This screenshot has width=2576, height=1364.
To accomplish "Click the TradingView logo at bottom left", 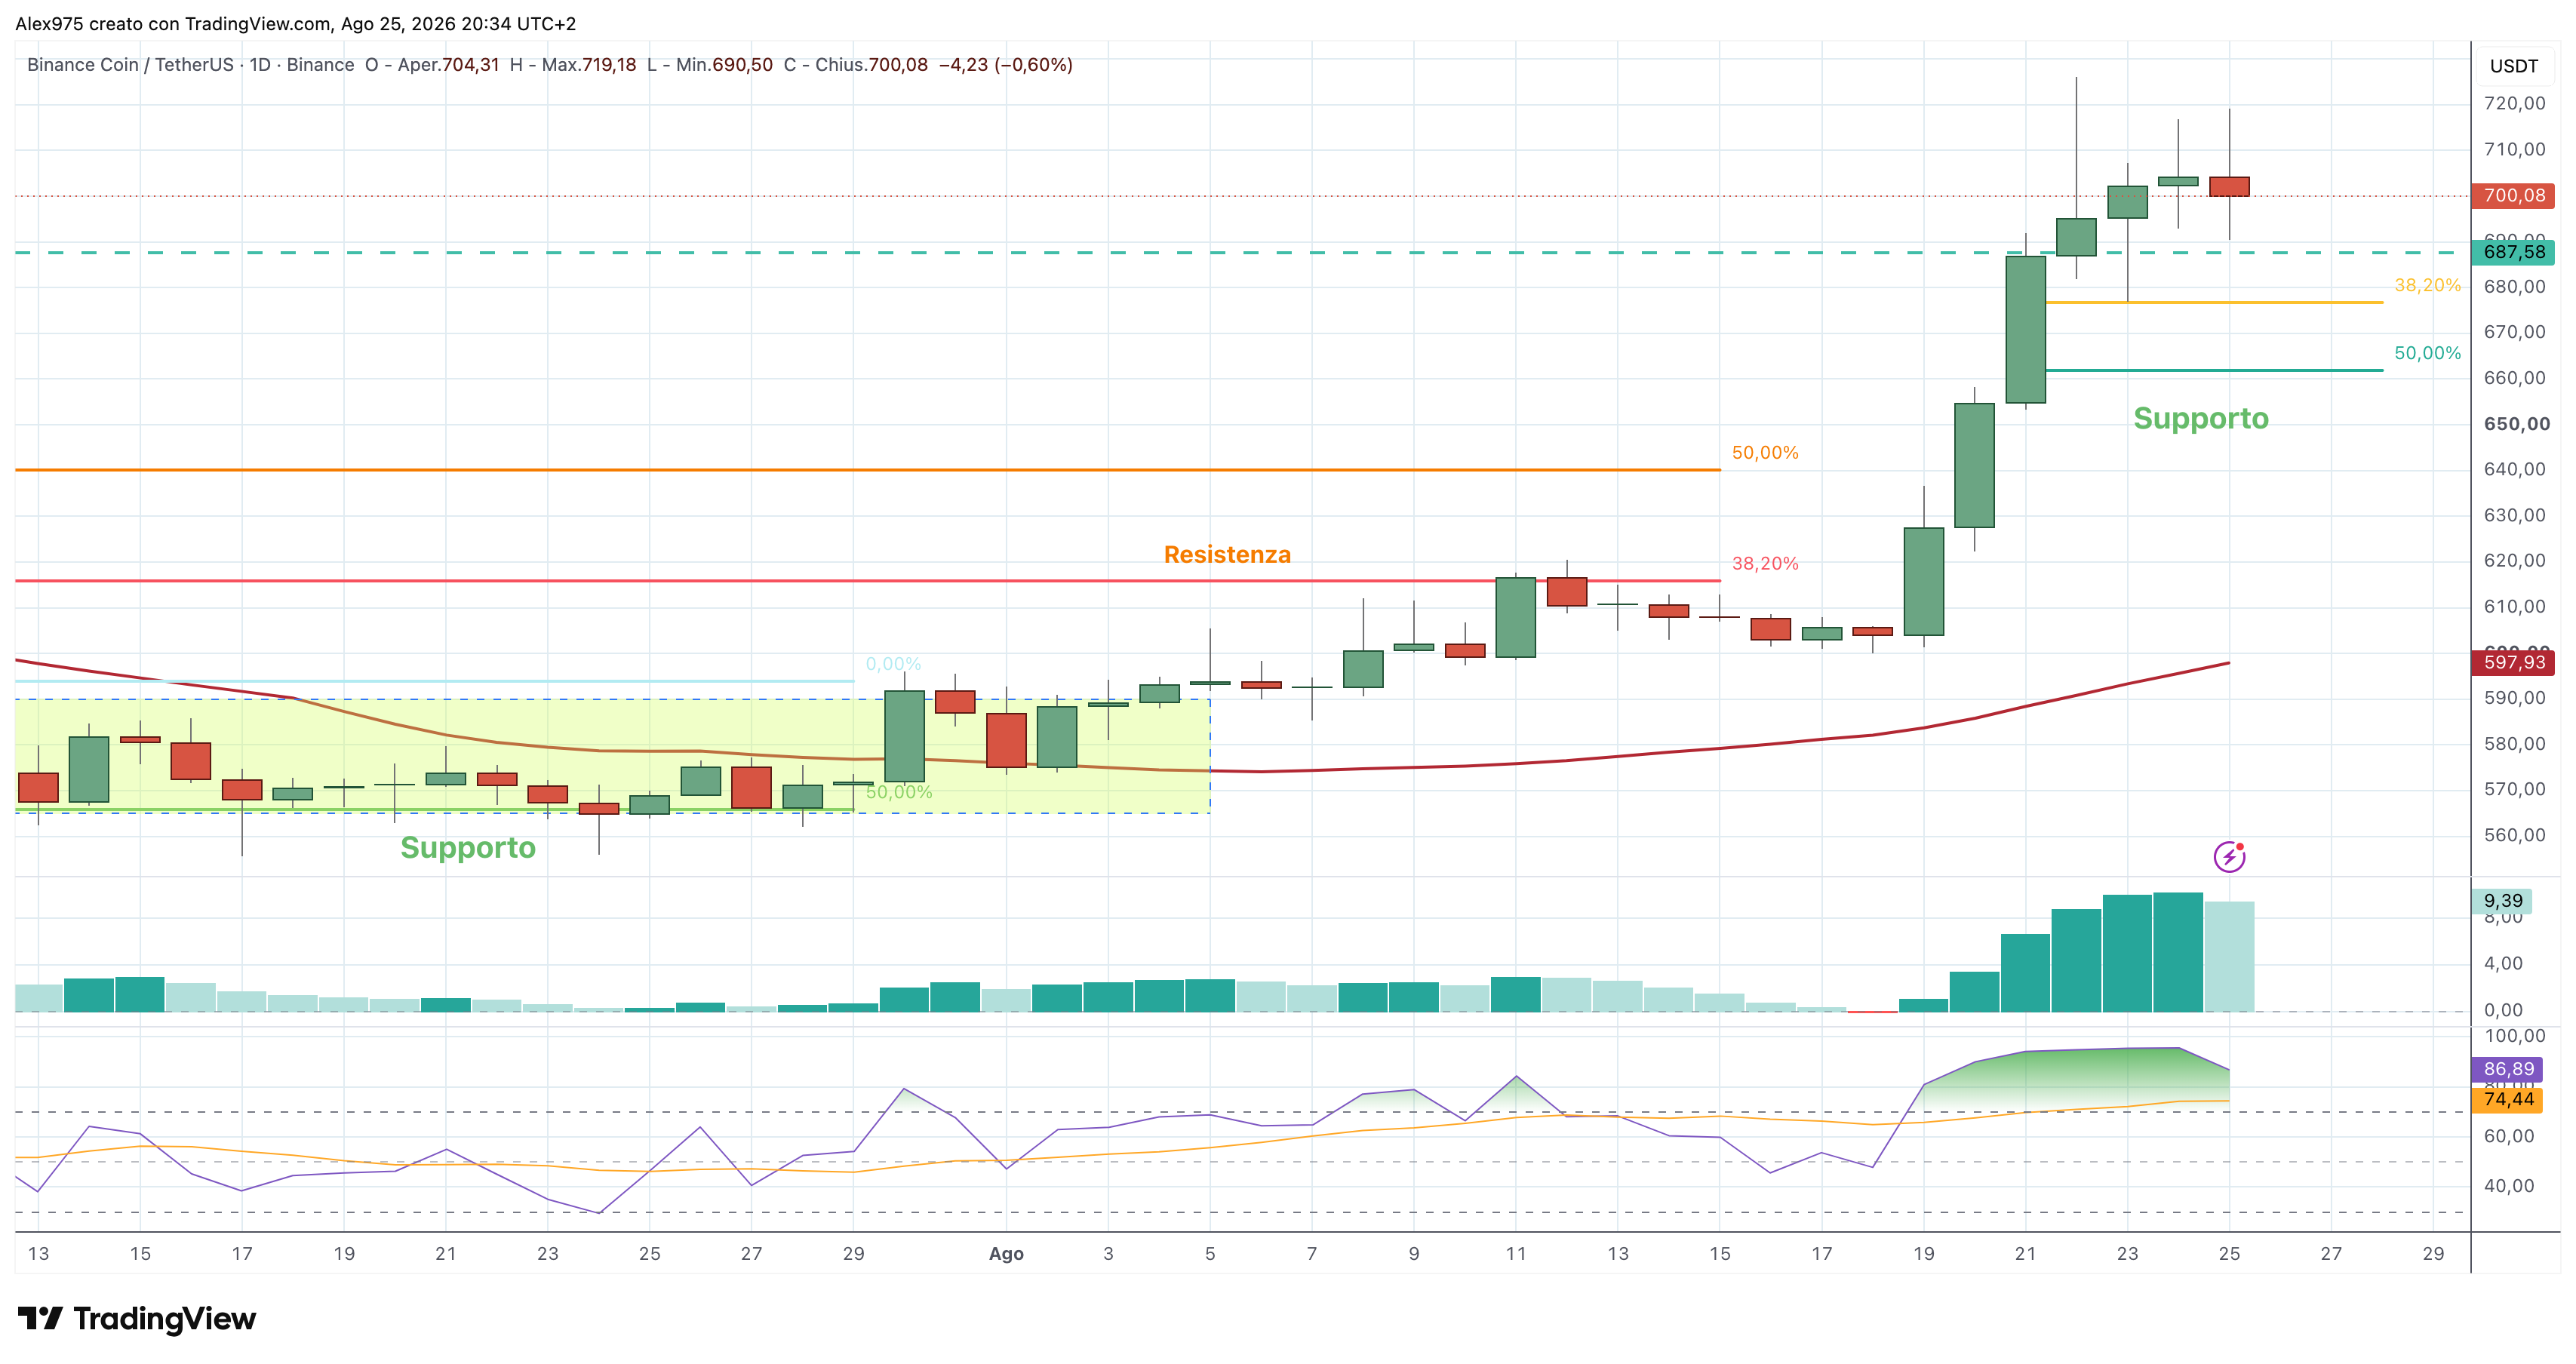I will 137,1318.
